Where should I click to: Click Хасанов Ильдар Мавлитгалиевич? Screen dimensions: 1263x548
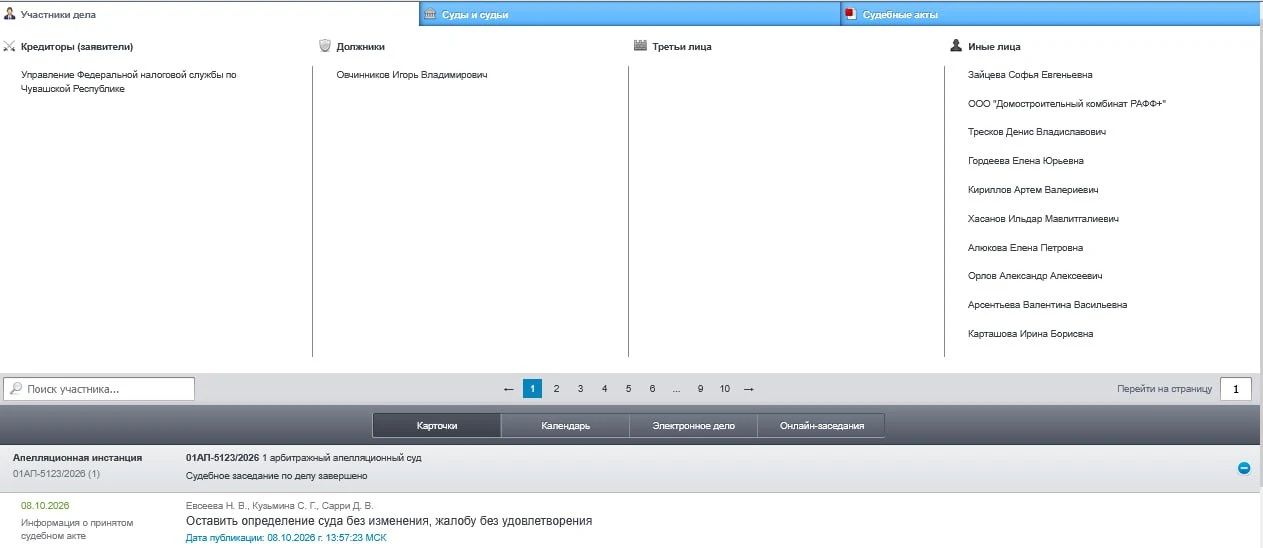tap(1043, 218)
